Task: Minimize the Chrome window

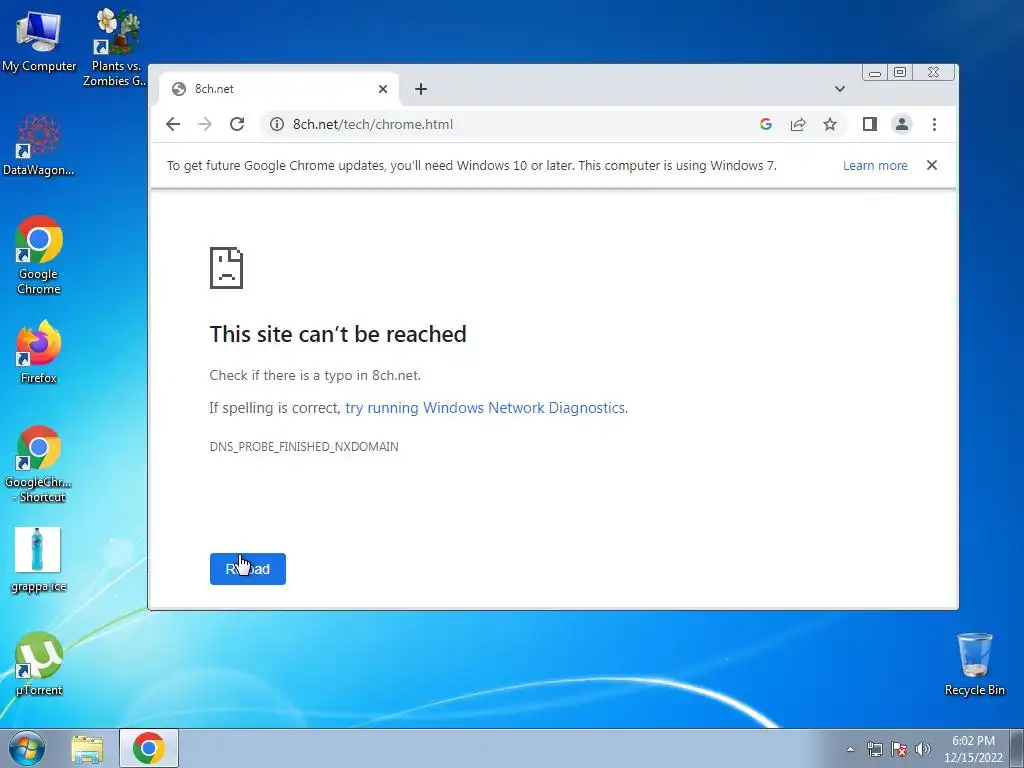Action: pyautogui.click(x=875, y=72)
